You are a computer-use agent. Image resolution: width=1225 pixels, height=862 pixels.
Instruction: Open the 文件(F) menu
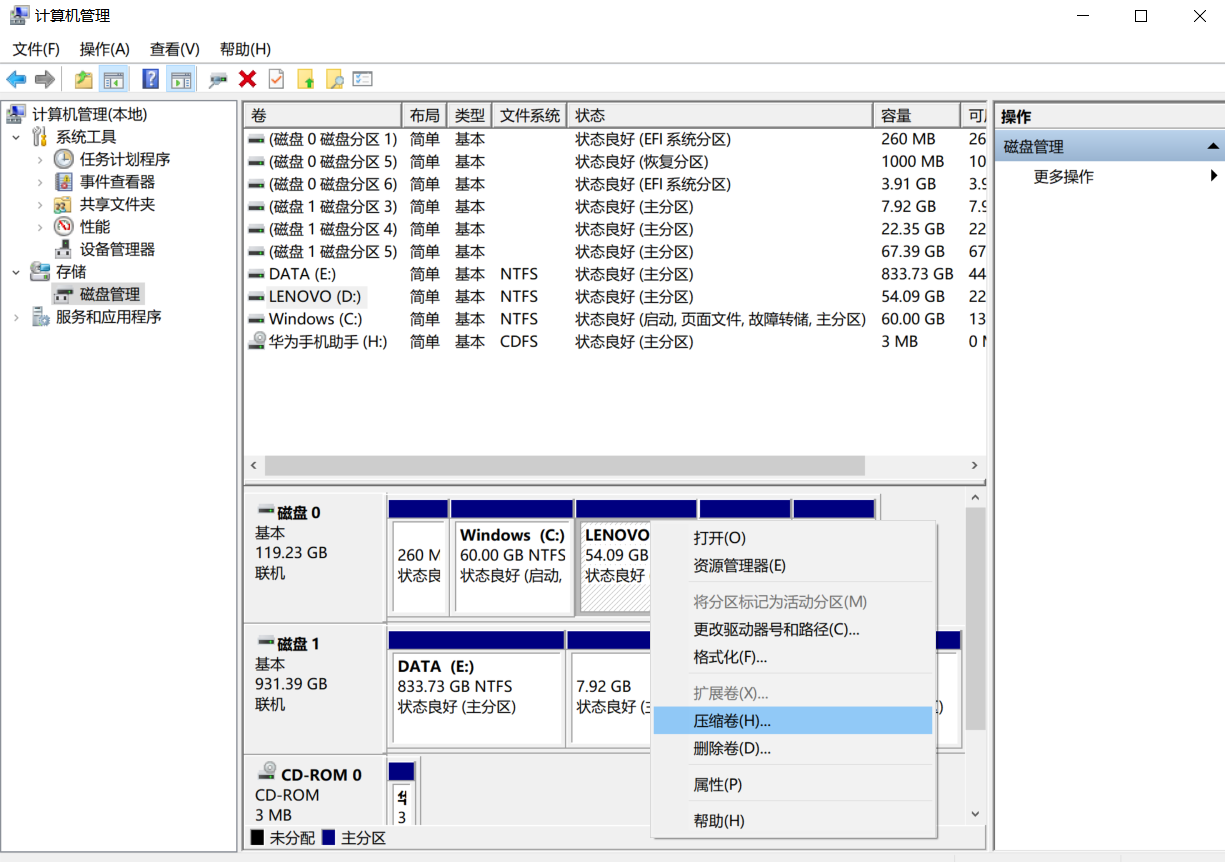click(x=36, y=49)
